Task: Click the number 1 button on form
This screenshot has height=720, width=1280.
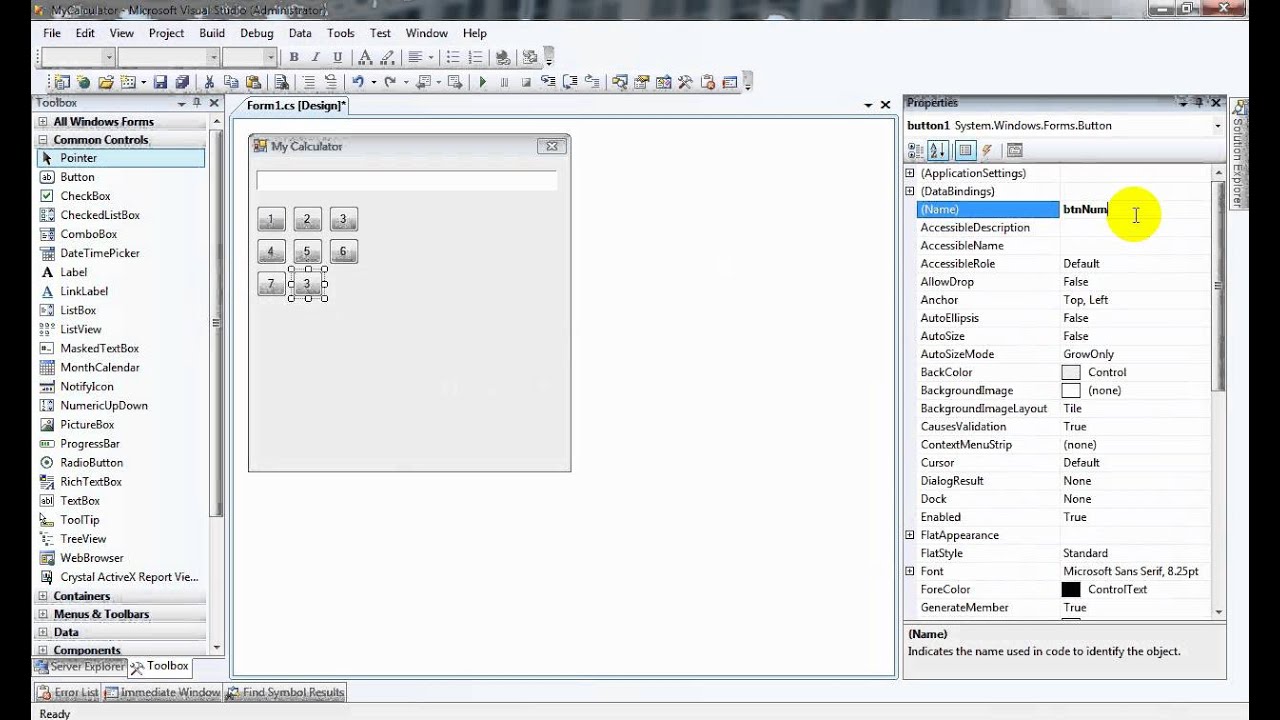Action: (271, 219)
